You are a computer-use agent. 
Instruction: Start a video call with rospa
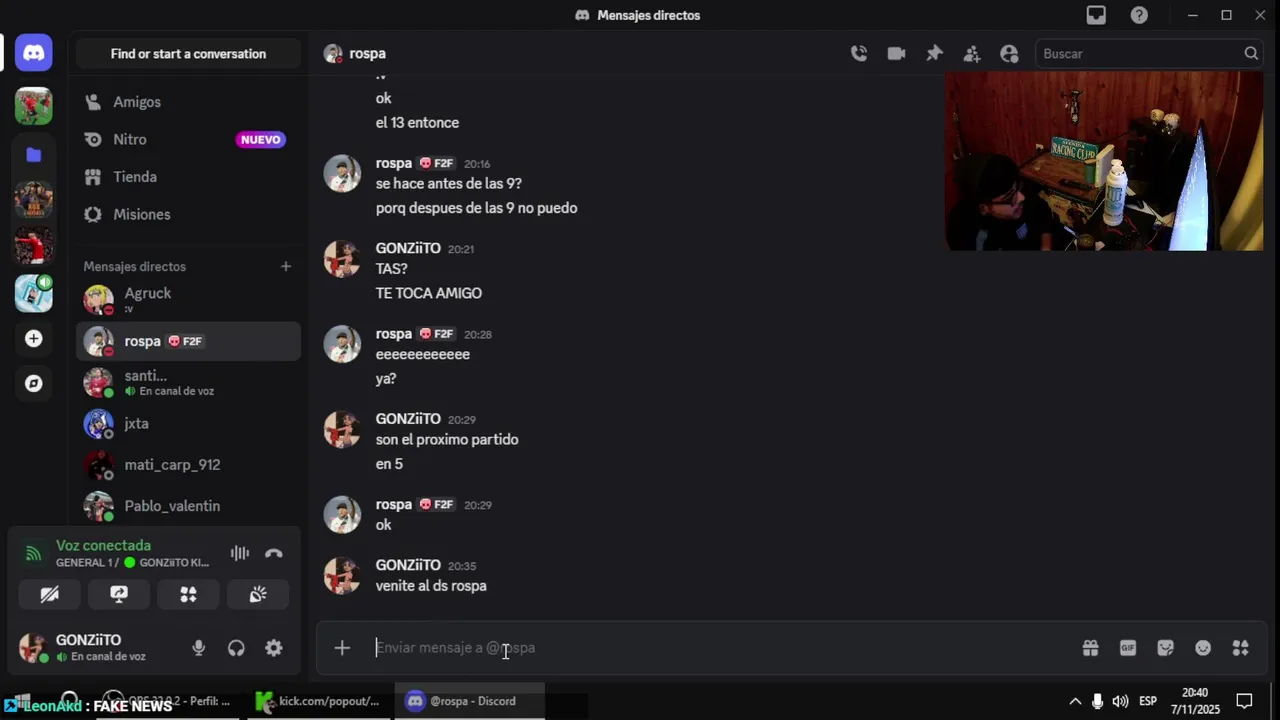point(896,54)
